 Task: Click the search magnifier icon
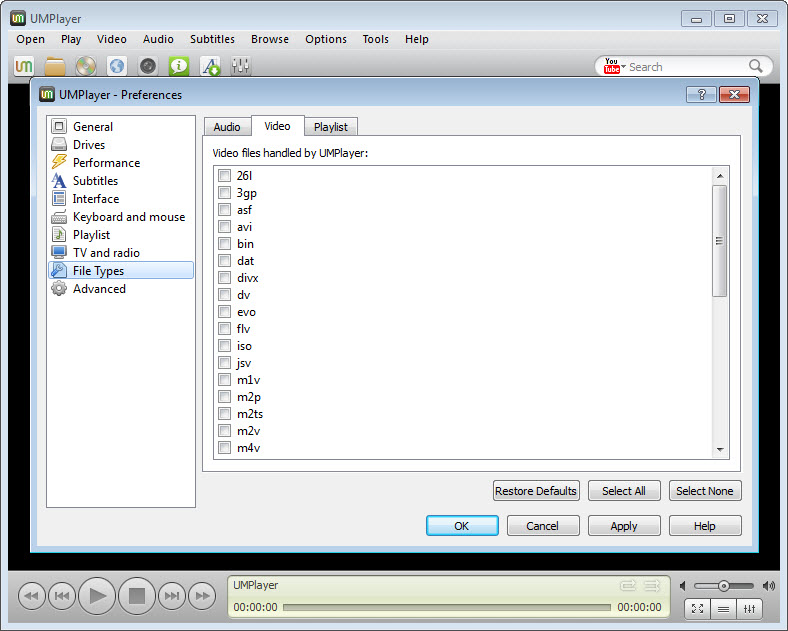[x=755, y=66]
